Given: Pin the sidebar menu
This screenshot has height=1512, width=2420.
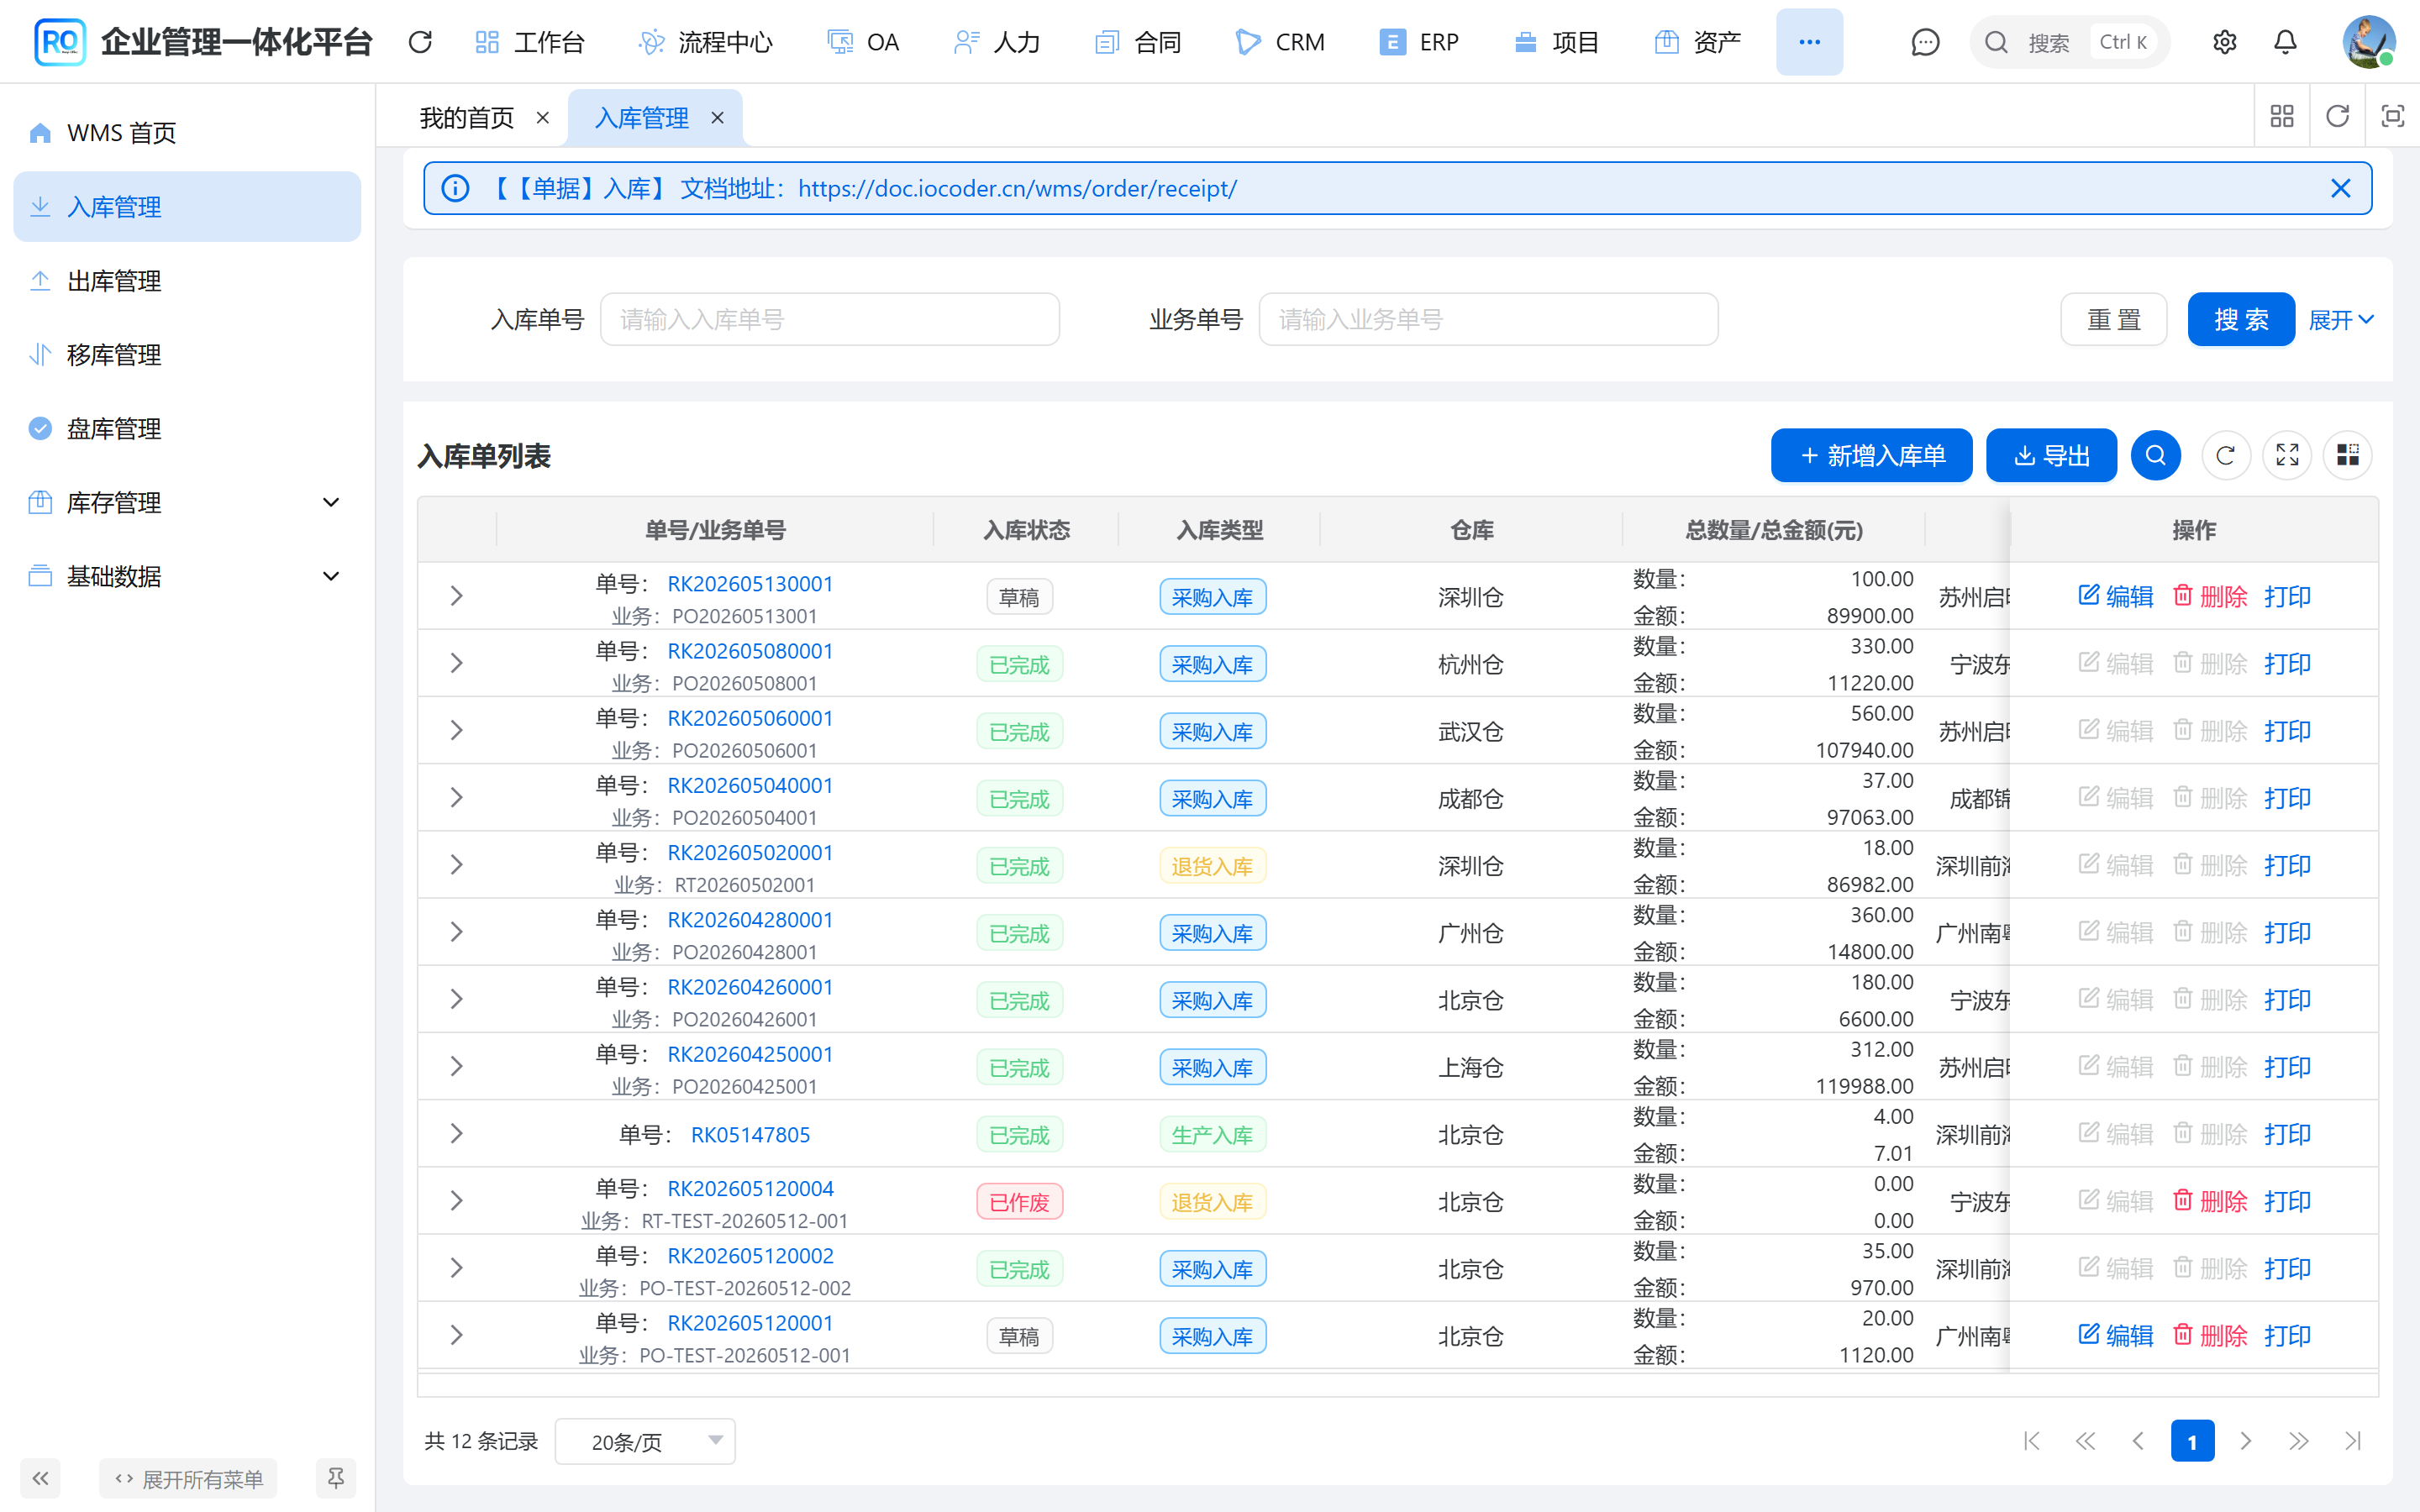Looking at the screenshot, I should click(336, 1478).
